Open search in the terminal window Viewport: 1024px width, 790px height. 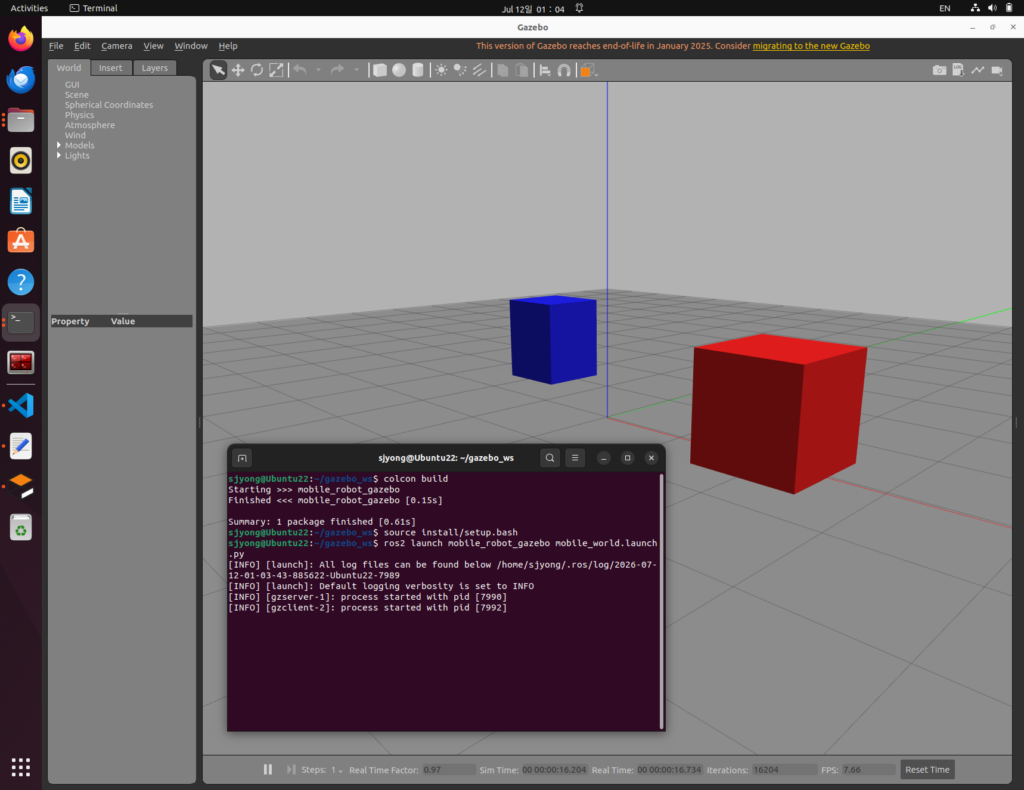[x=550, y=458]
